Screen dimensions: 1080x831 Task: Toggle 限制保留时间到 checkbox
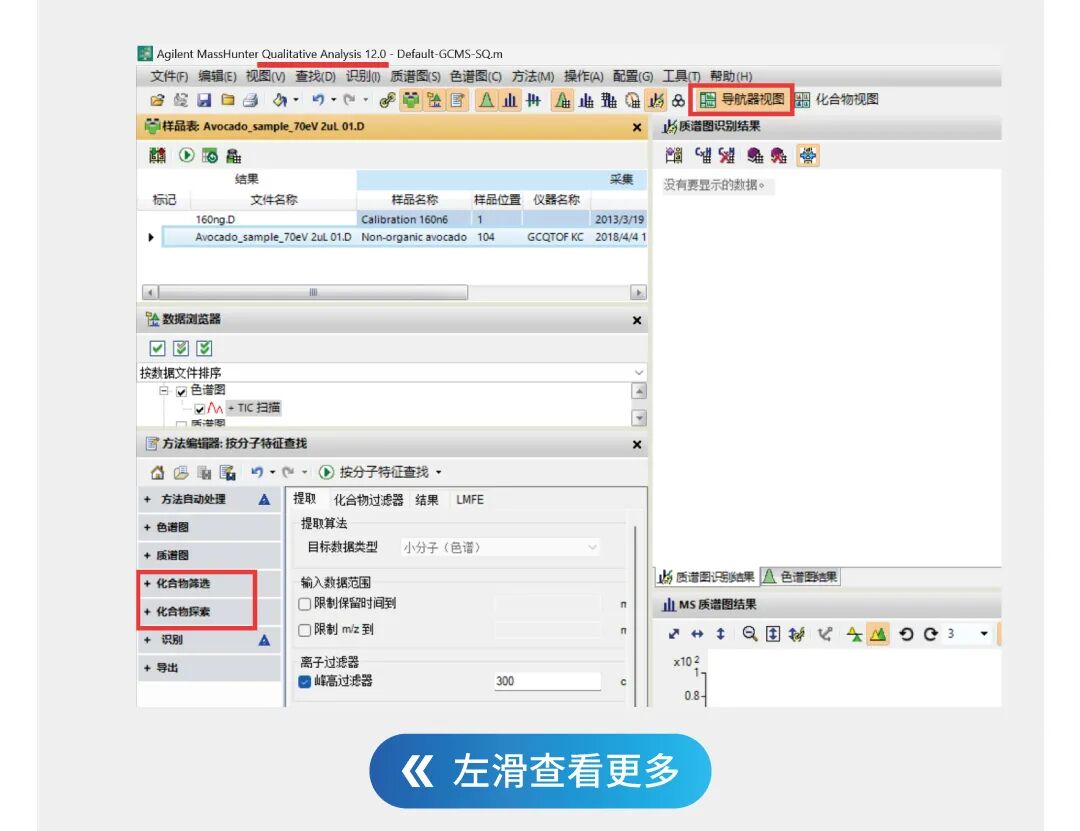click(304, 604)
